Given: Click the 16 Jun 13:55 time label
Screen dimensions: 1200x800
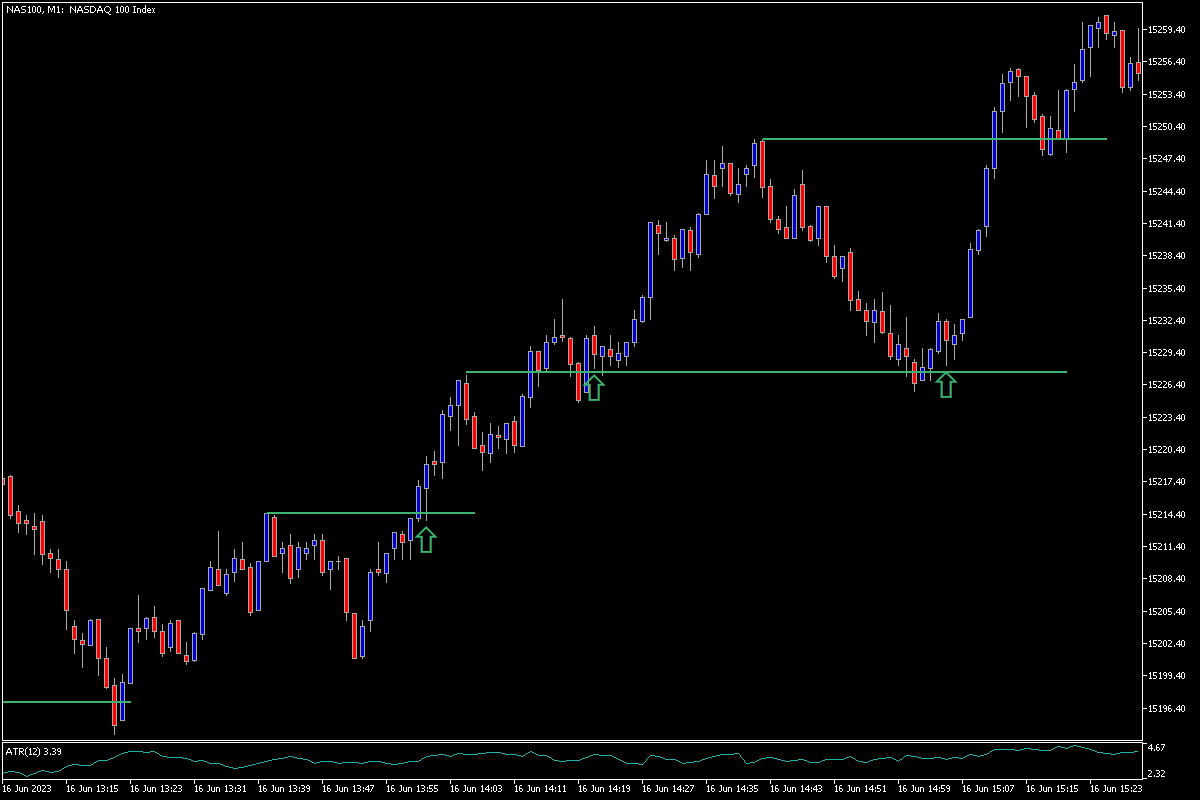Looking at the screenshot, I should click(x=412, y=789).
